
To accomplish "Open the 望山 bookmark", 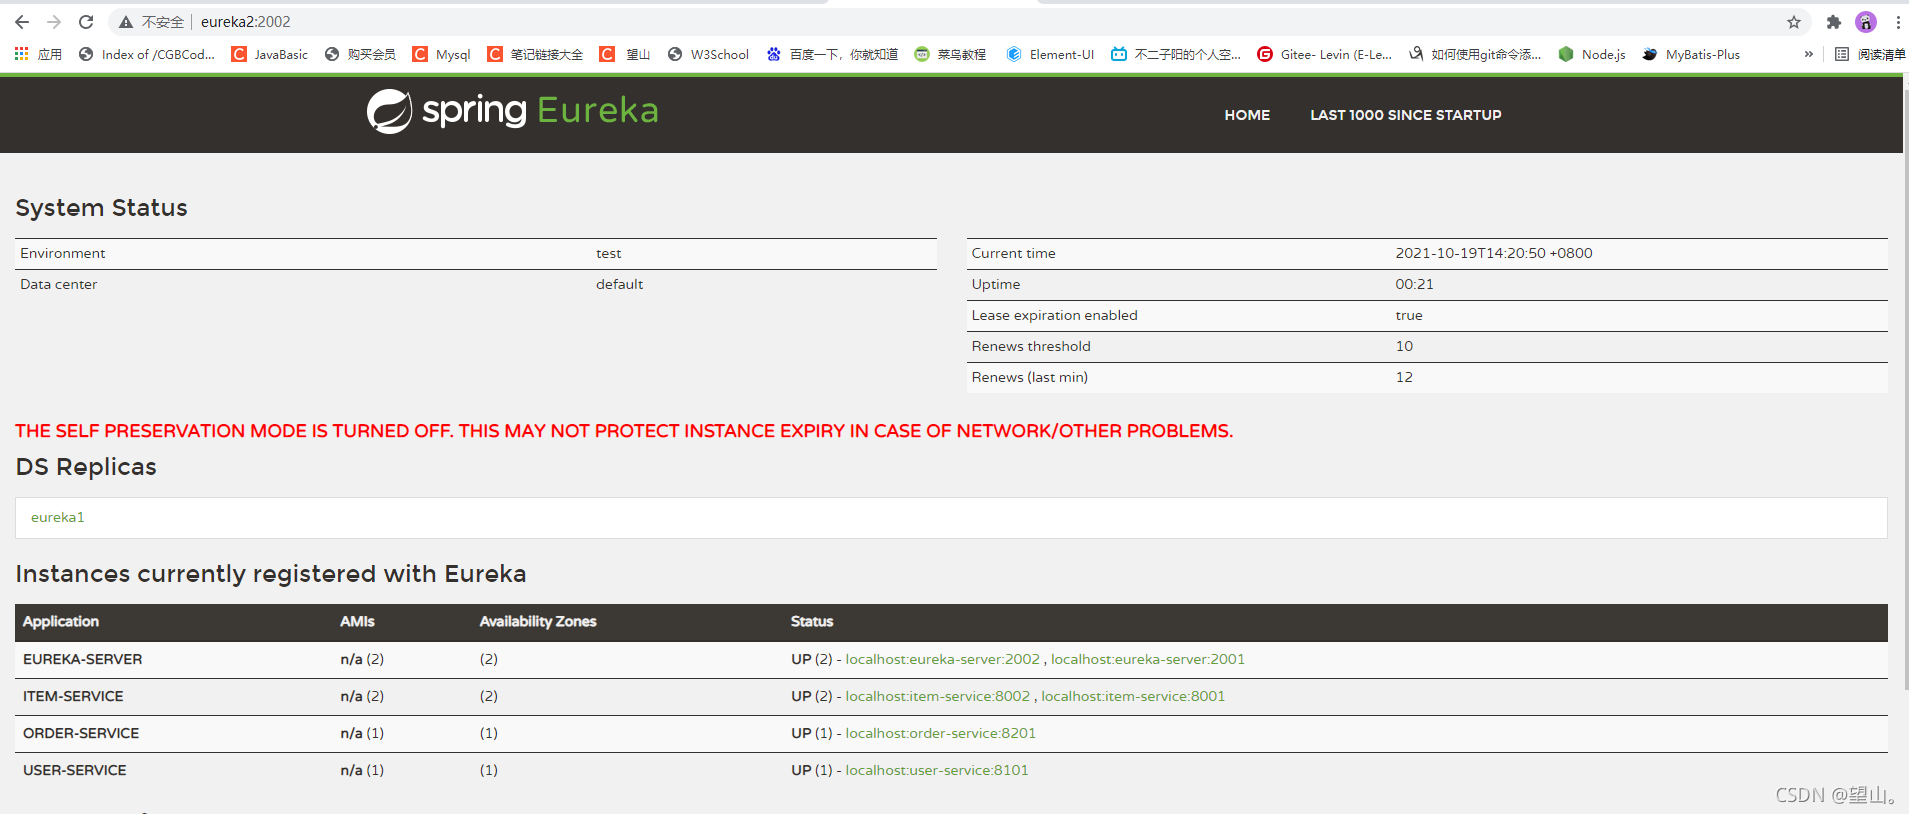I will [x=625, y=54].
